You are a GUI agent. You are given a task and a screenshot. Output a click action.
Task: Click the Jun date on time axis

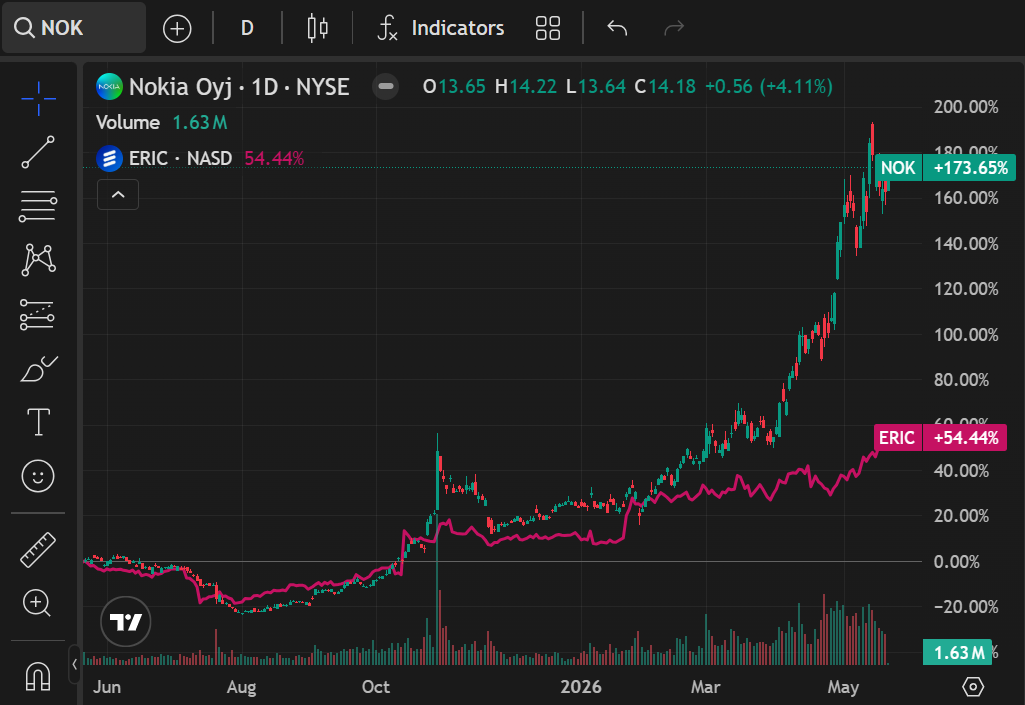pyautogui.click(x=107, y=687)
